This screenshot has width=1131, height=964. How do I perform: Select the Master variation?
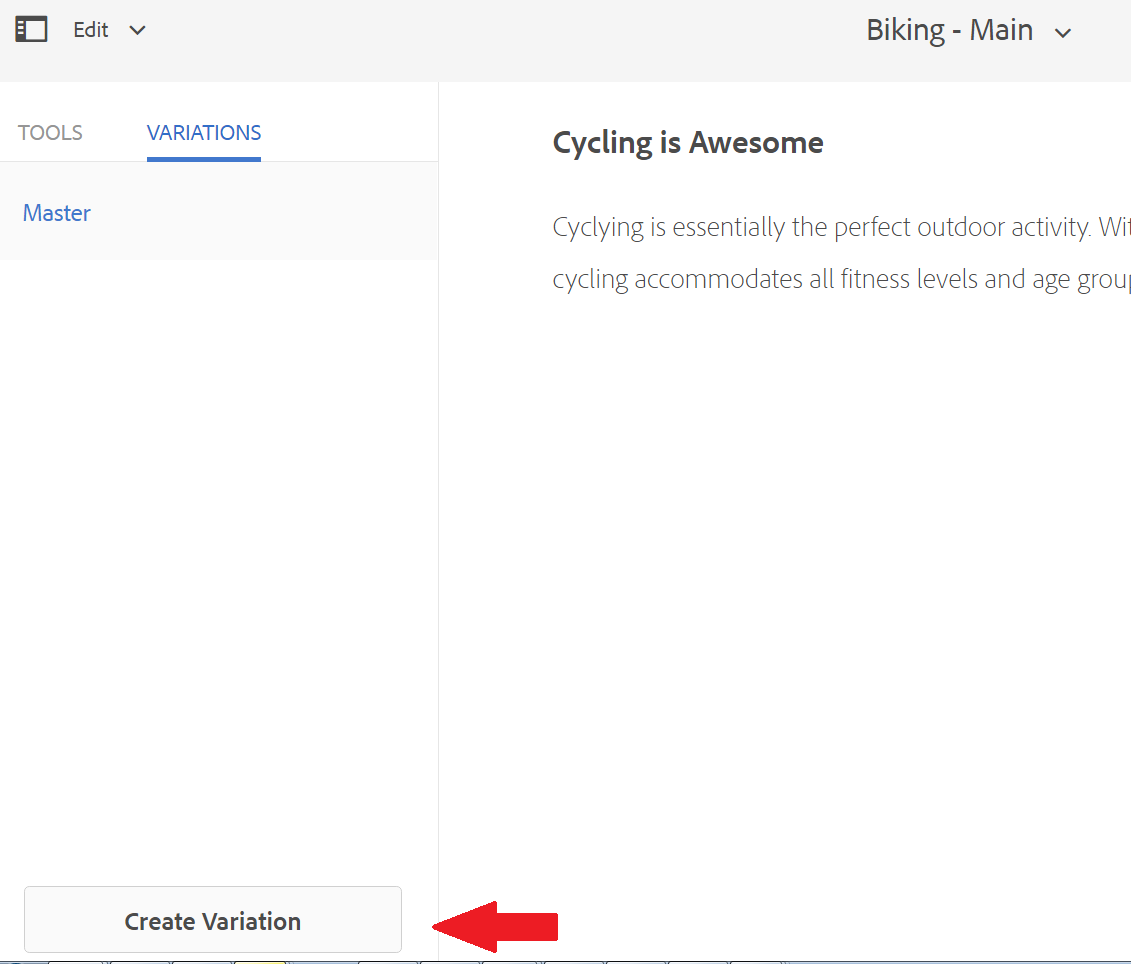pos(57,213)
